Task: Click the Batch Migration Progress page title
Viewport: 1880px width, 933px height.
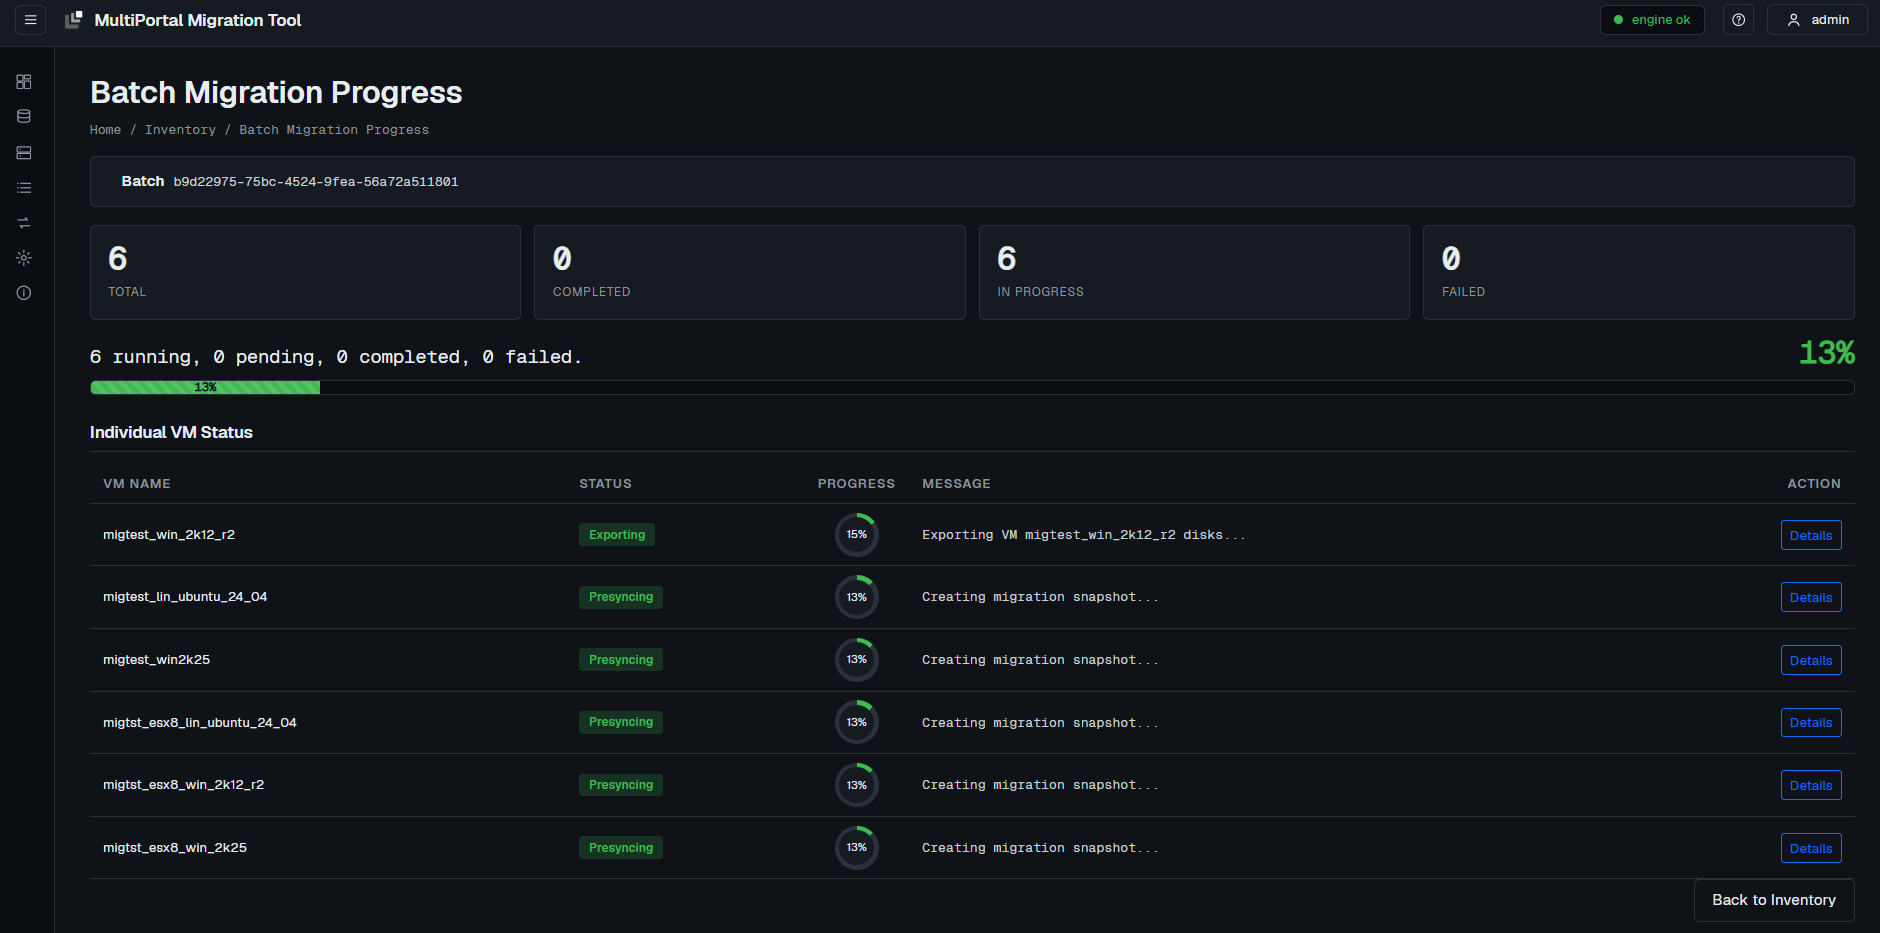Action: click(x=276, y=92)
